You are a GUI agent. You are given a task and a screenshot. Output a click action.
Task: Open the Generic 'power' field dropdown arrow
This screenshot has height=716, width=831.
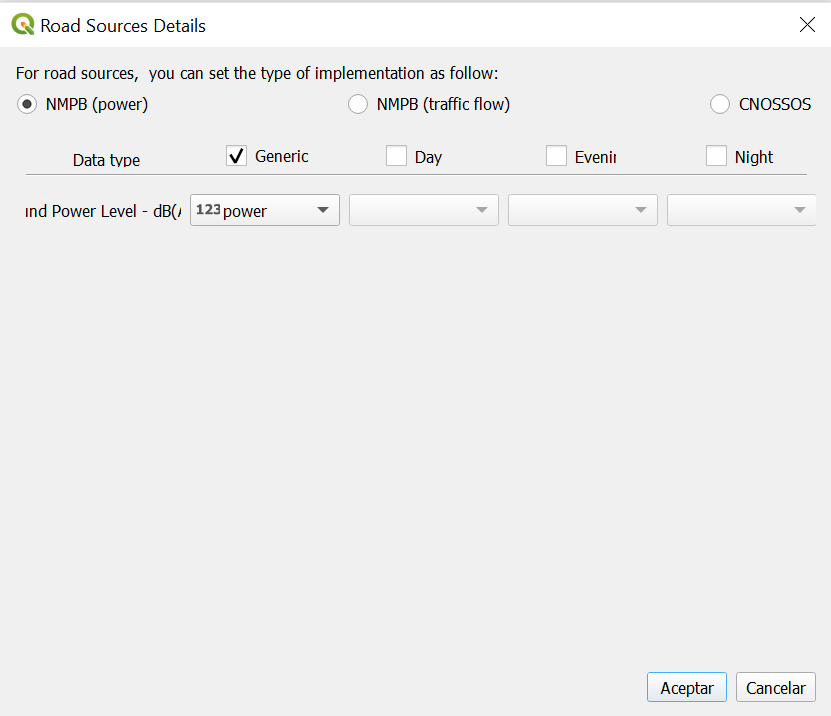click(322, 210)
